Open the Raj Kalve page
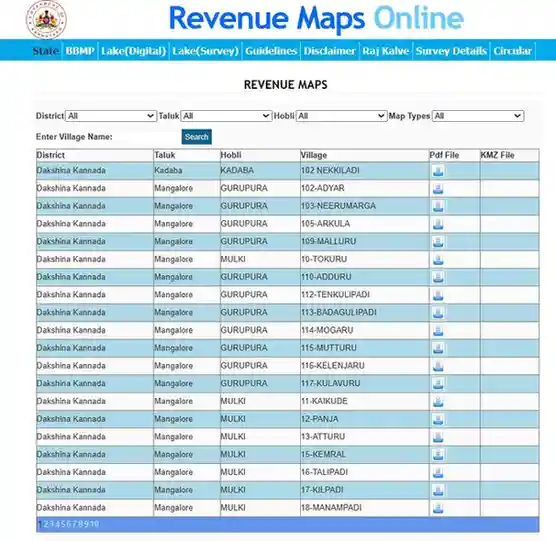 coord(385,51)
